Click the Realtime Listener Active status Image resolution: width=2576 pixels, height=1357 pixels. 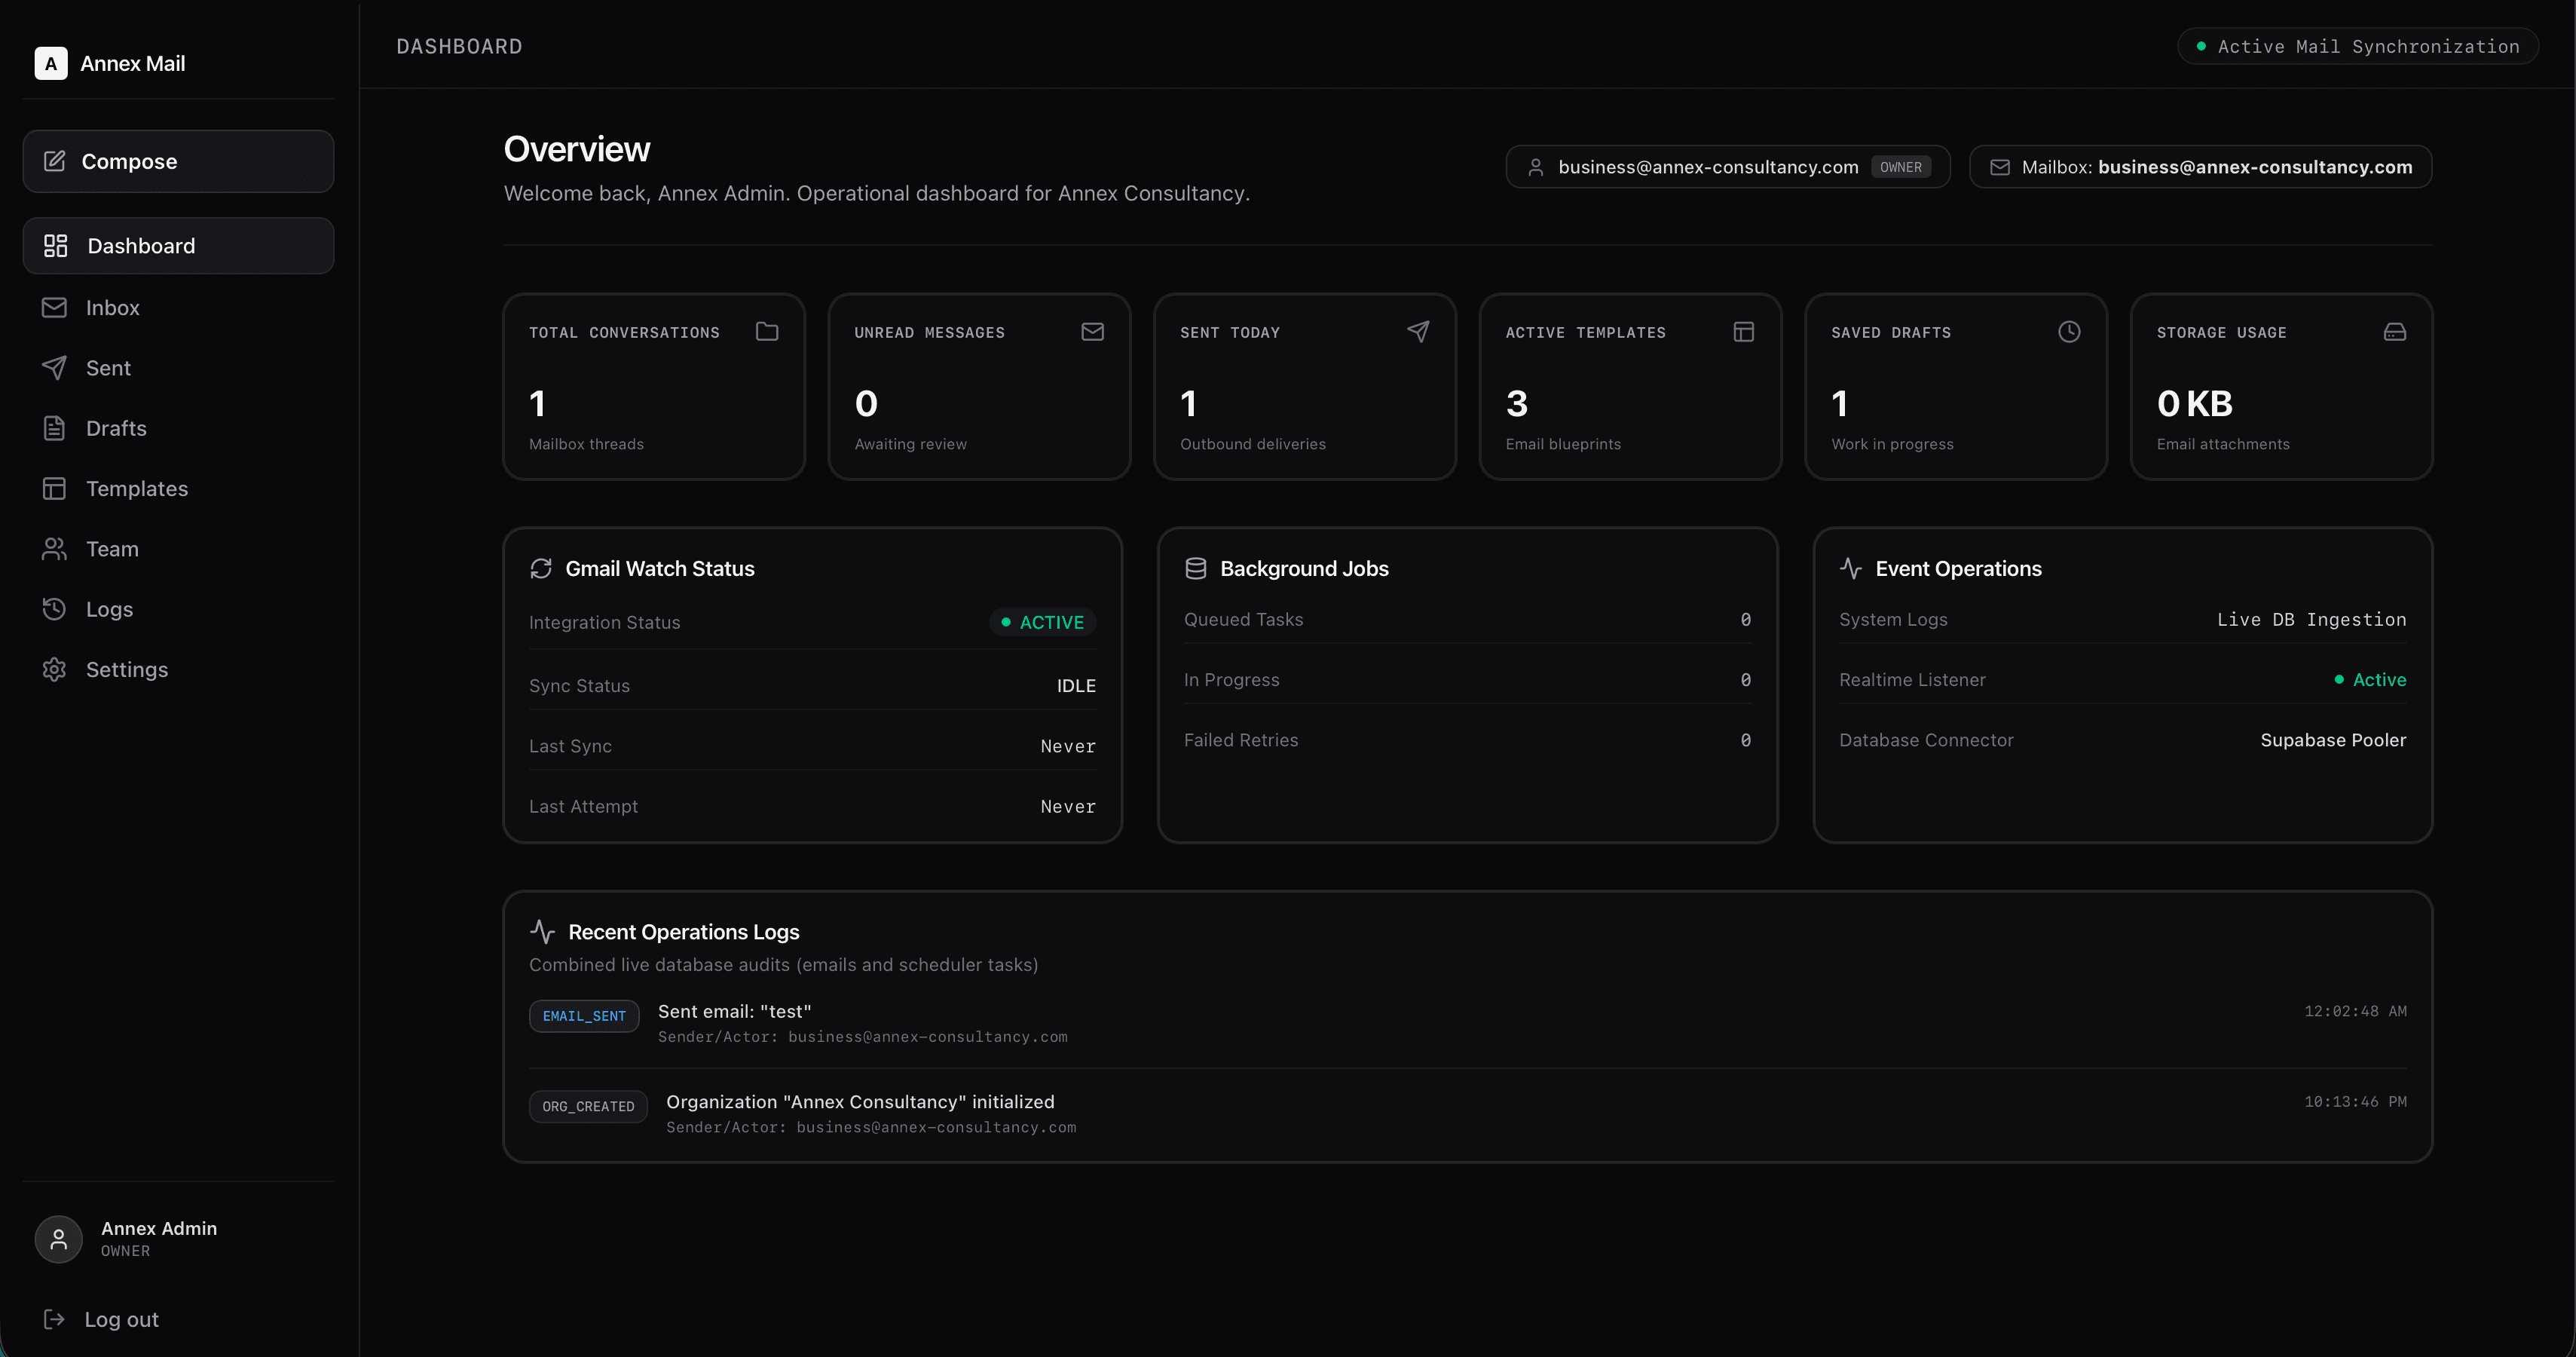click(x=2370, y=680)
